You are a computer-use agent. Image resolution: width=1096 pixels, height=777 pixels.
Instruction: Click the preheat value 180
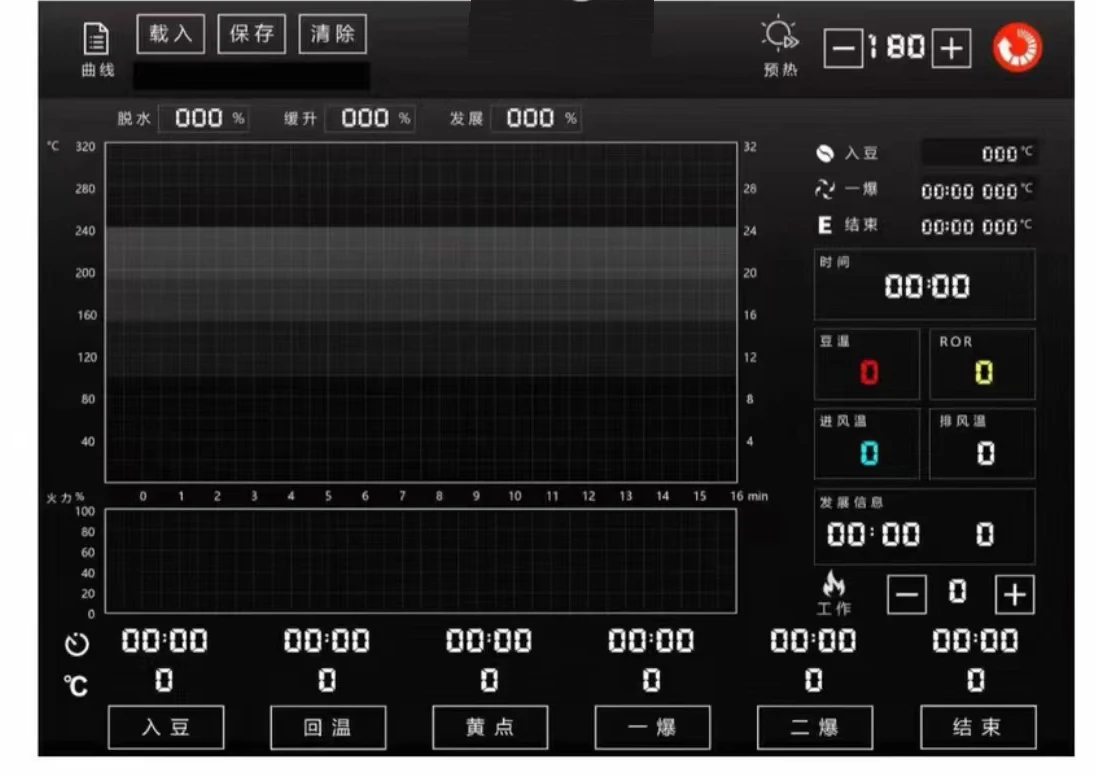tap(897, 48)
